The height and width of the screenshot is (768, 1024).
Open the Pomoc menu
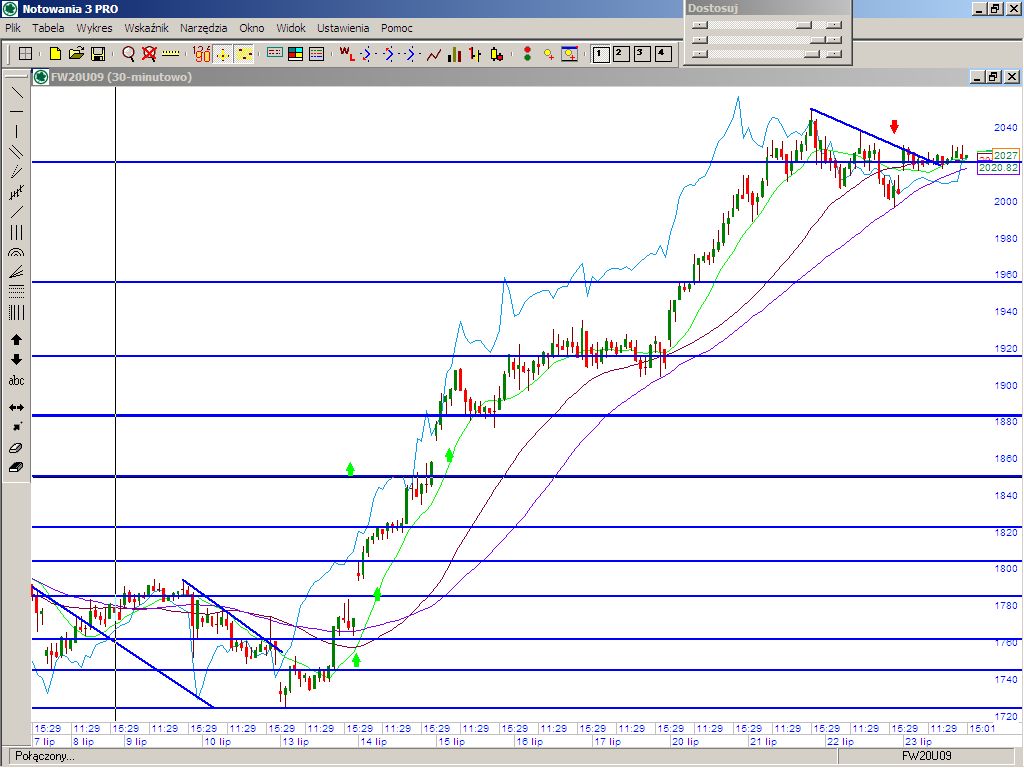coord(397,28)
